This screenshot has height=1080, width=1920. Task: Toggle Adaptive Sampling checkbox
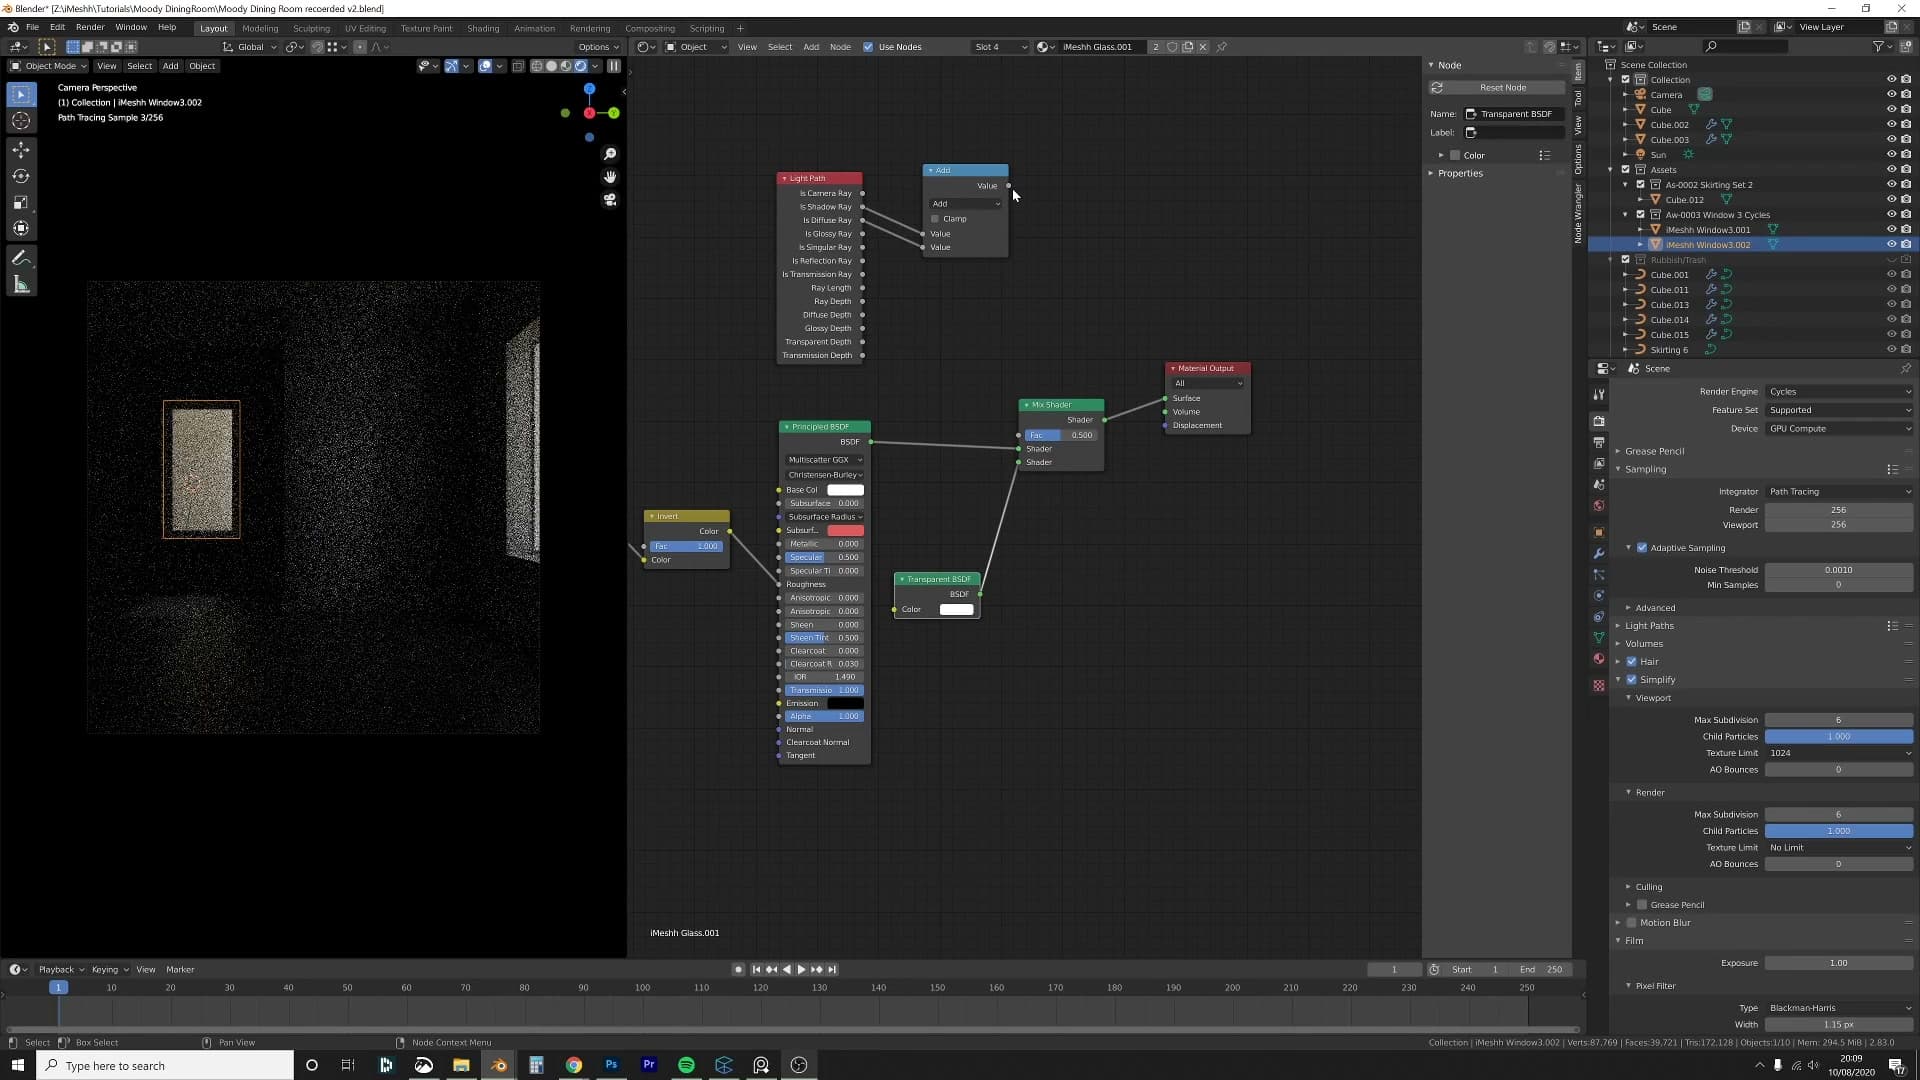coord(1642,548)
